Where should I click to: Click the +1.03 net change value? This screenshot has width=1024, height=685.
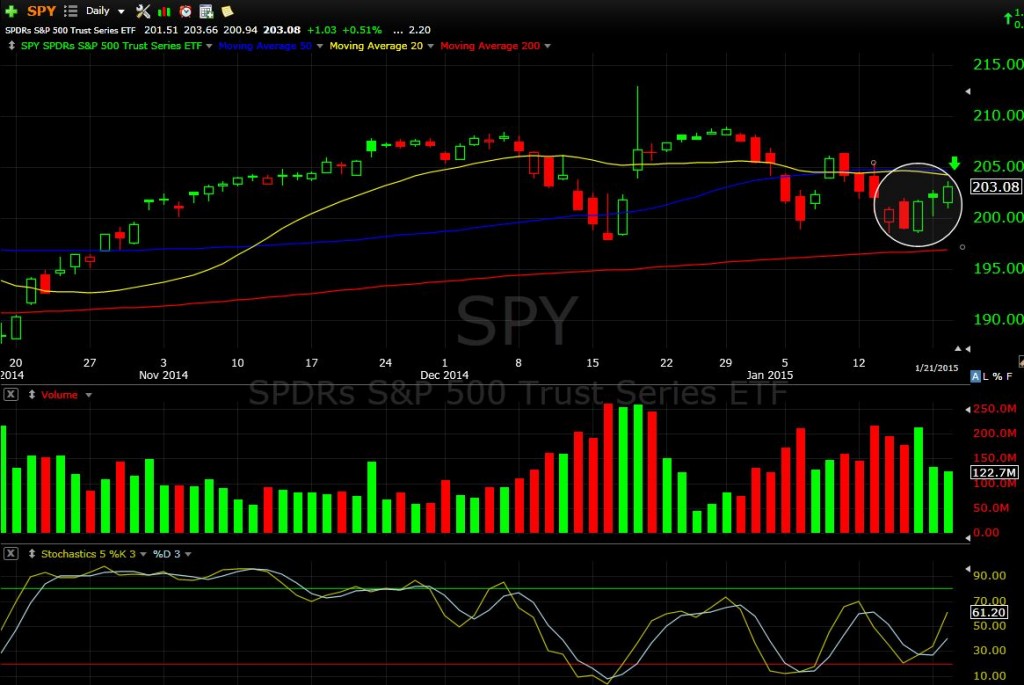[321, 30]
